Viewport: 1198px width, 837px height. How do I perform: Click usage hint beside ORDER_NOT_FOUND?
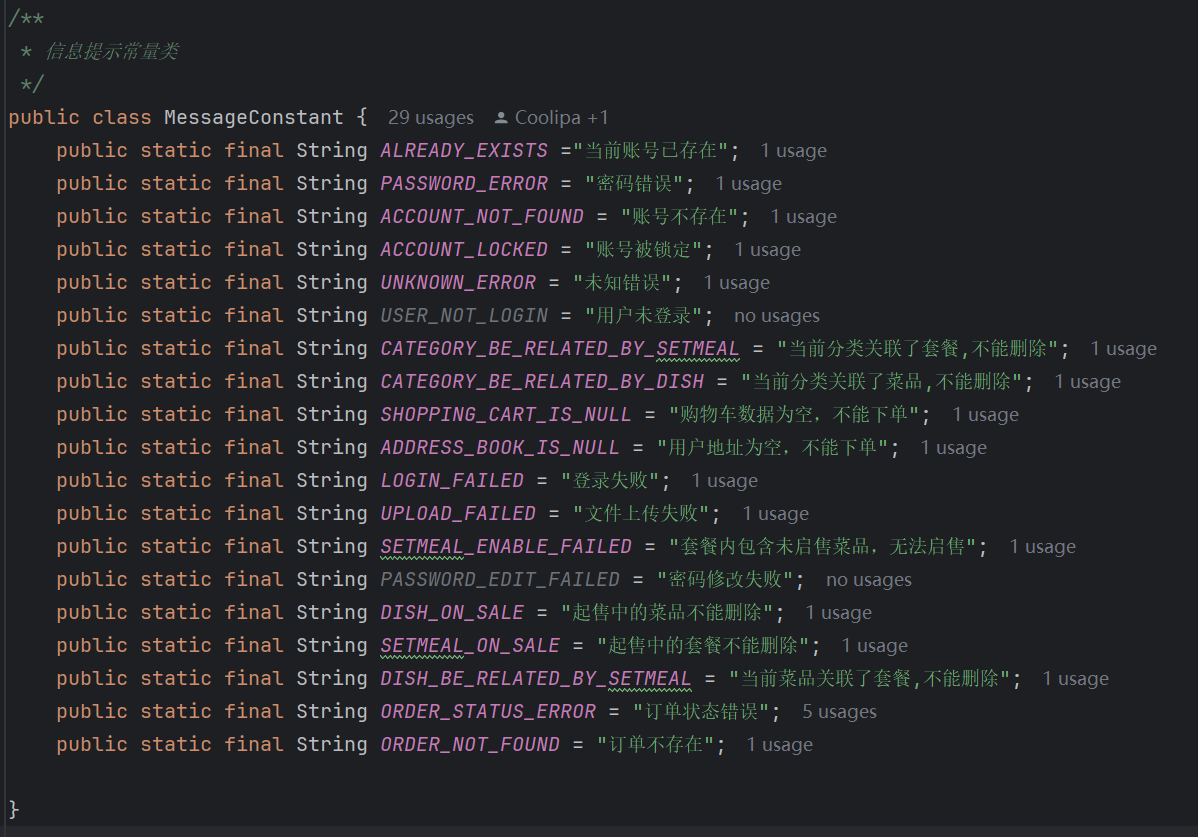pos(779,744)
